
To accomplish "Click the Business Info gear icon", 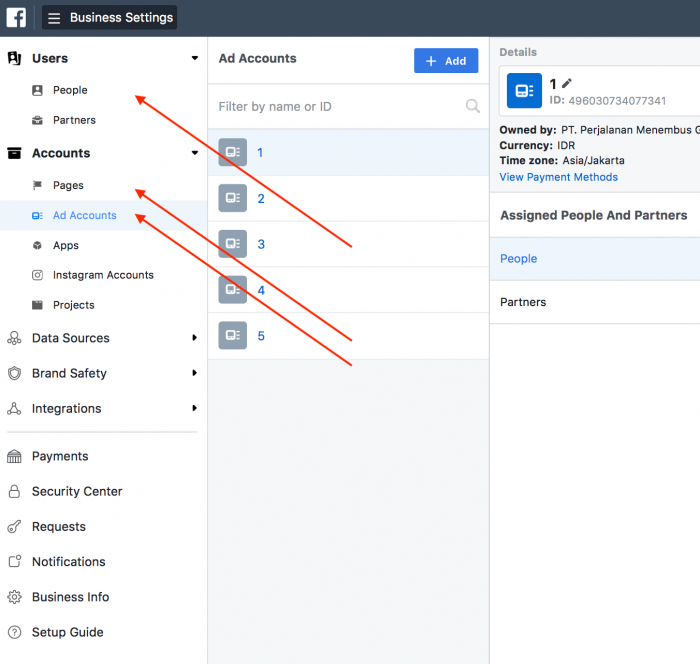I will click(x=14, y=597).
